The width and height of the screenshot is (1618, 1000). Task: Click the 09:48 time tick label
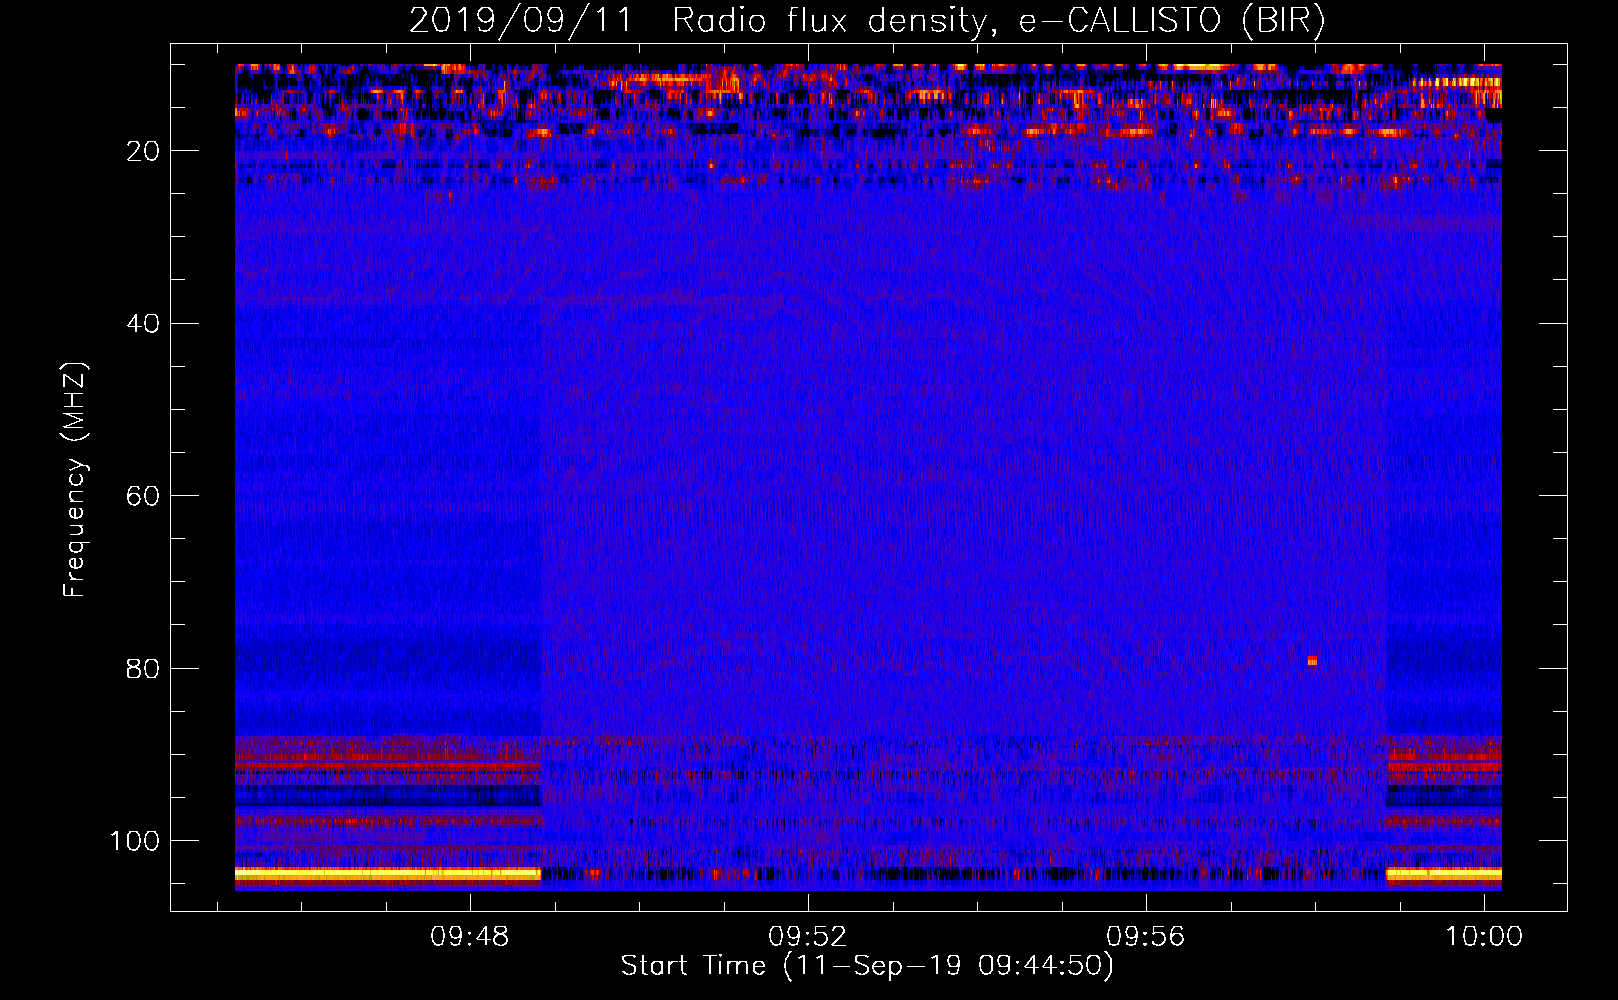pos(470,937)
